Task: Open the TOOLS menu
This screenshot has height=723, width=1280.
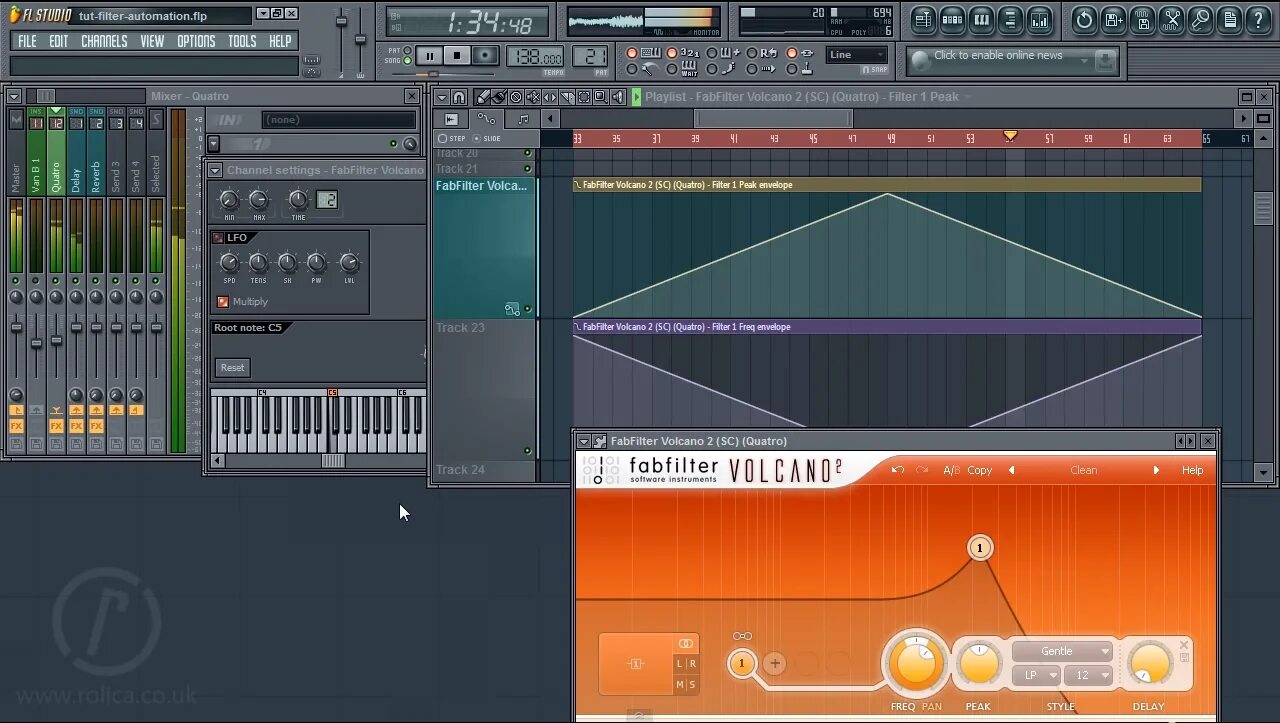Action: (x=242, y=41)
